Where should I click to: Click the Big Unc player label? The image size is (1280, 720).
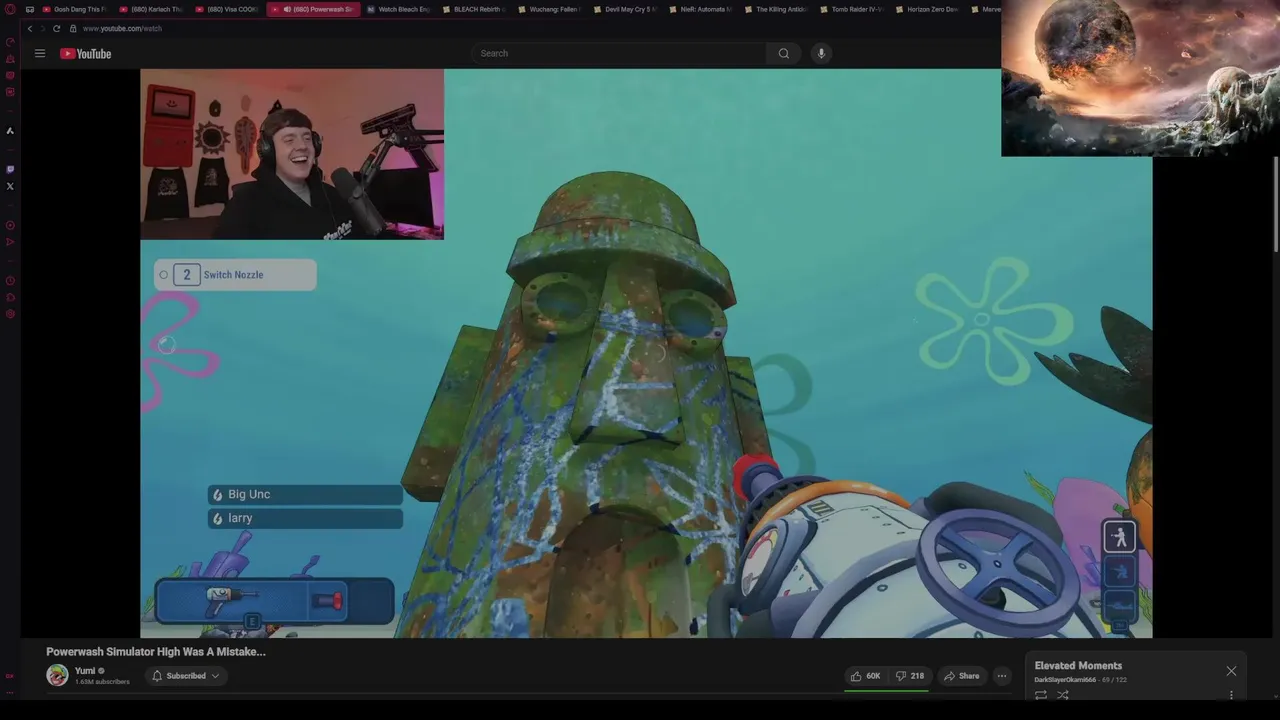click(x=305, y=494)
